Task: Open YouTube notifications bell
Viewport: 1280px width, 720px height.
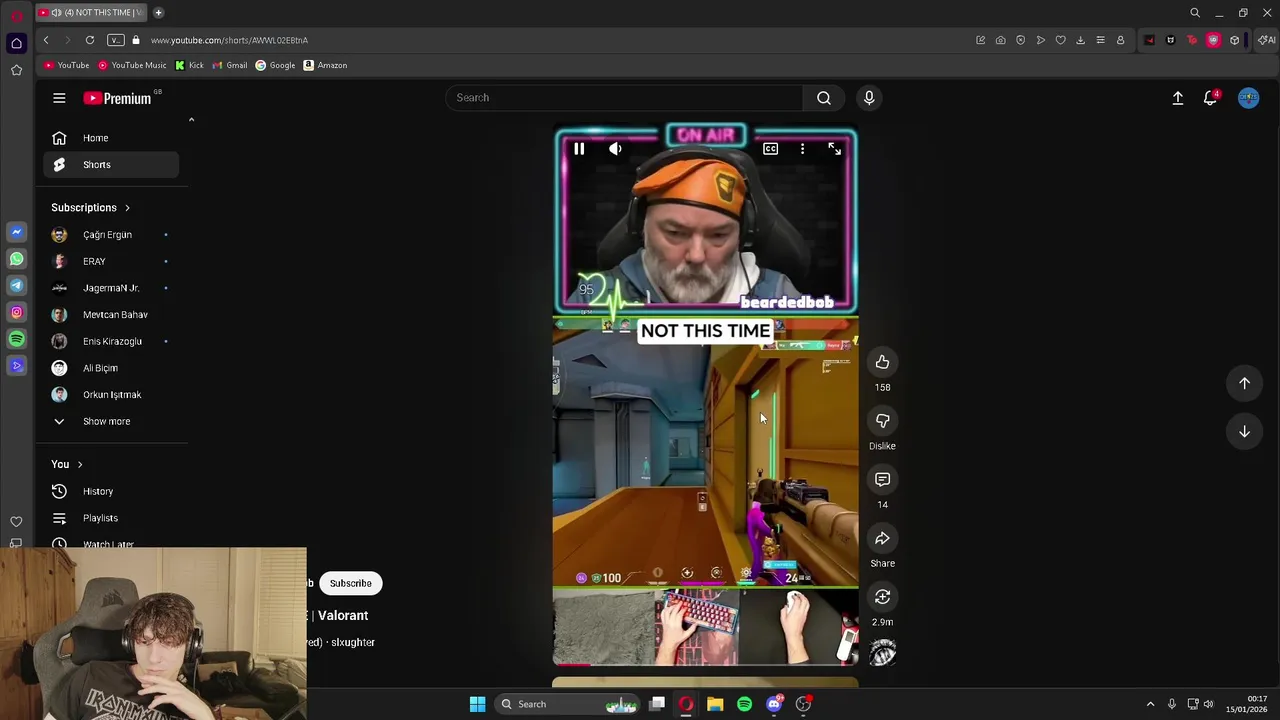Action: click(1211, 98)
